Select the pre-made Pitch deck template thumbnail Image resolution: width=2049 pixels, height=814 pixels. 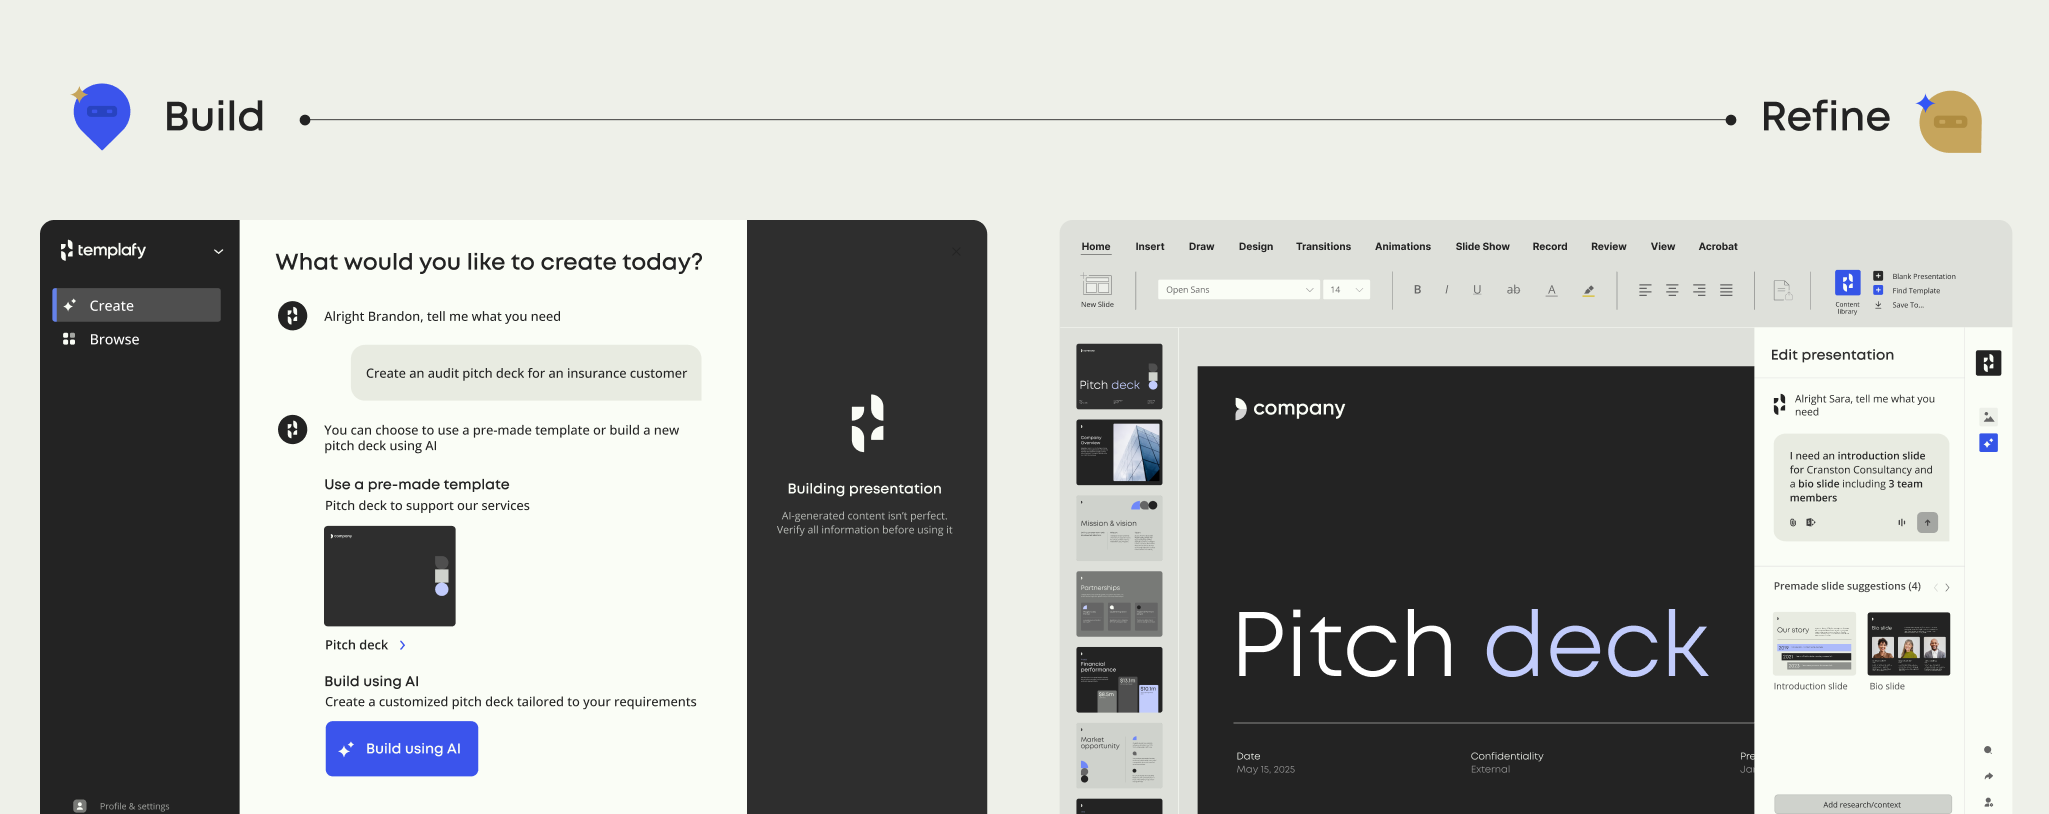pos(390,576)
